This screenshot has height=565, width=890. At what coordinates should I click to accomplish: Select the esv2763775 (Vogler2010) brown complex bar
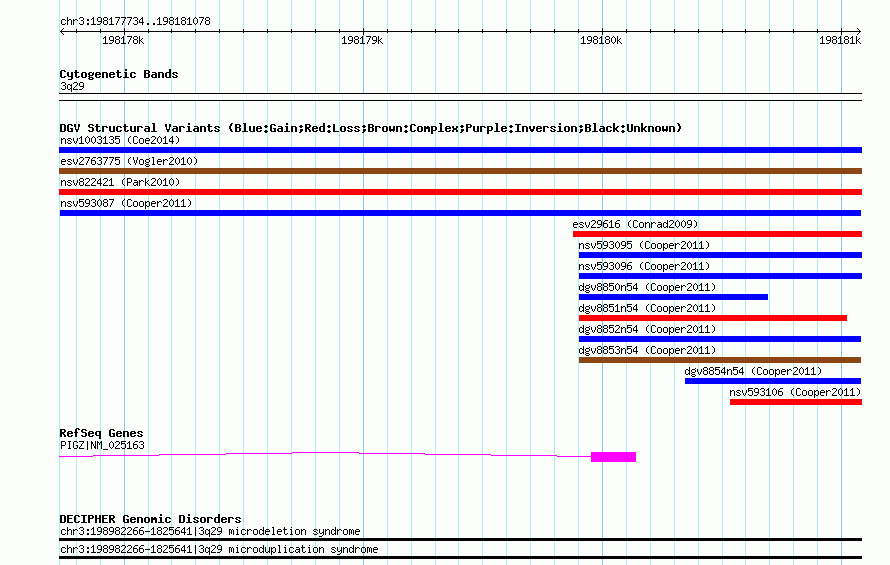pos(460,171)
